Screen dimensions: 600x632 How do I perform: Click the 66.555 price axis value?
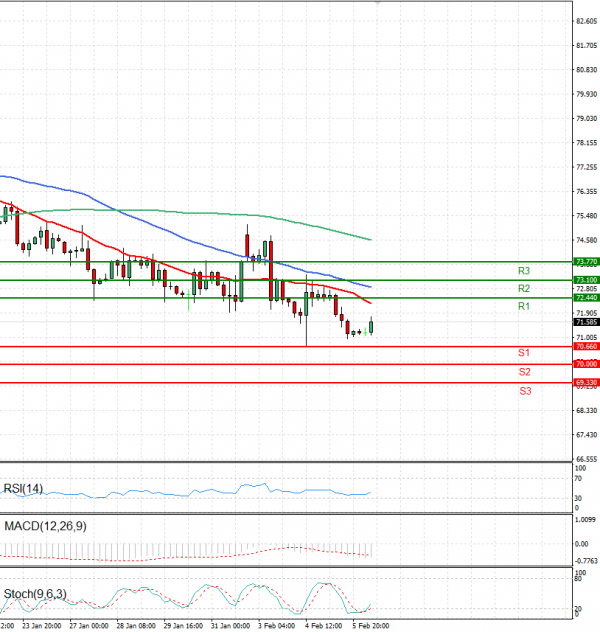(x=587, y=459)
